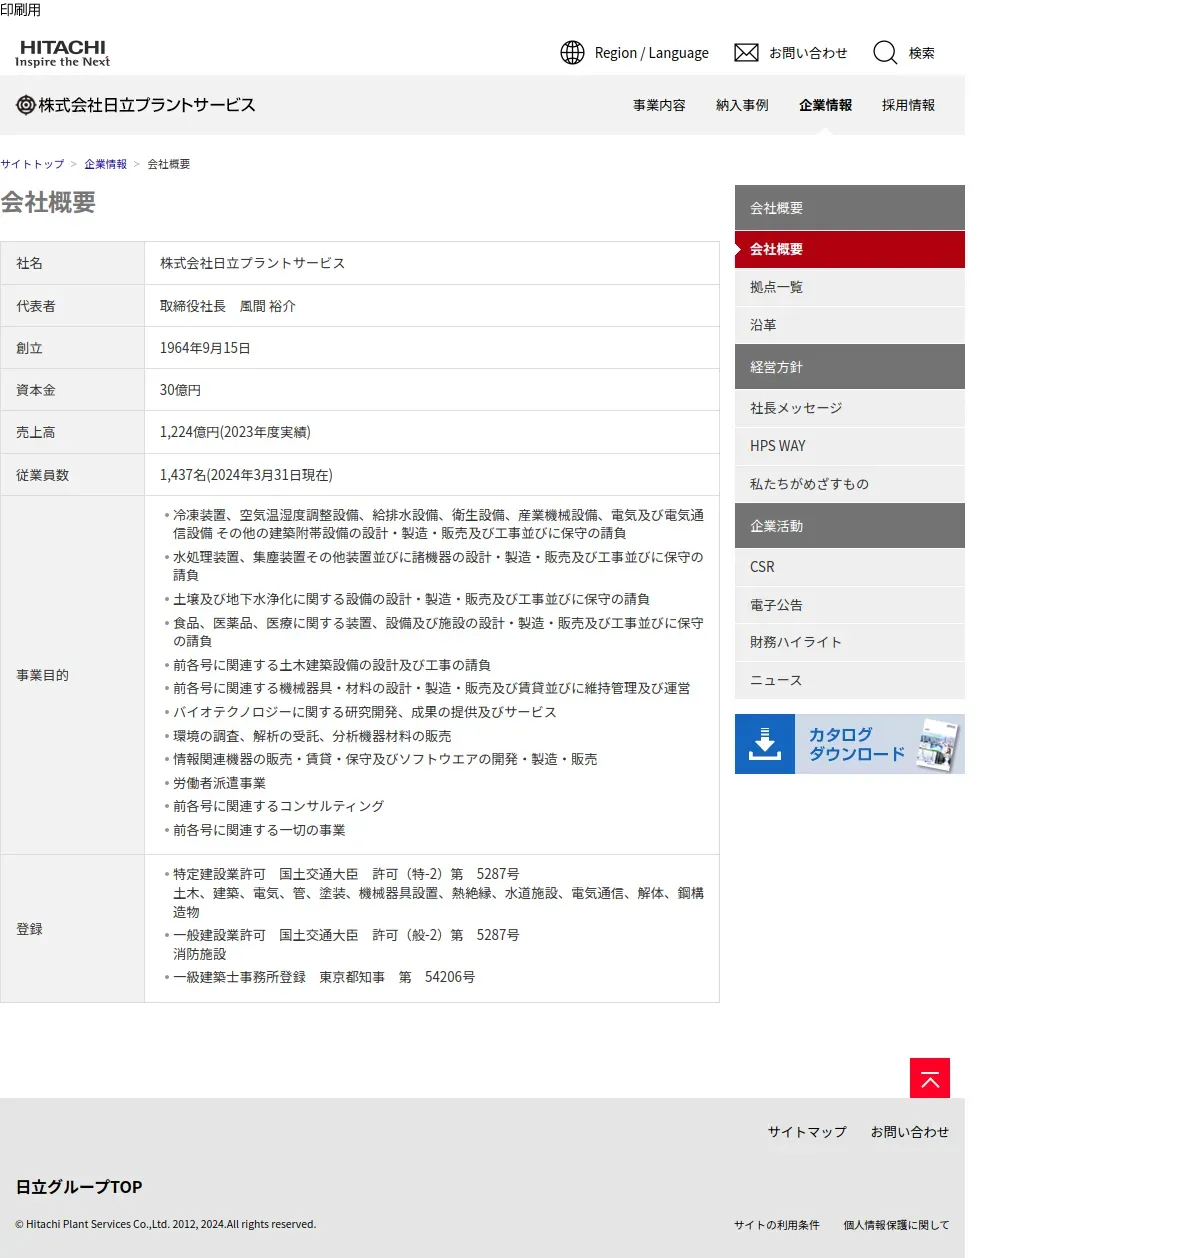Open 電子公告 in the sidebar
This screenshot has width=1200, height=1258.
coord(850,605)
